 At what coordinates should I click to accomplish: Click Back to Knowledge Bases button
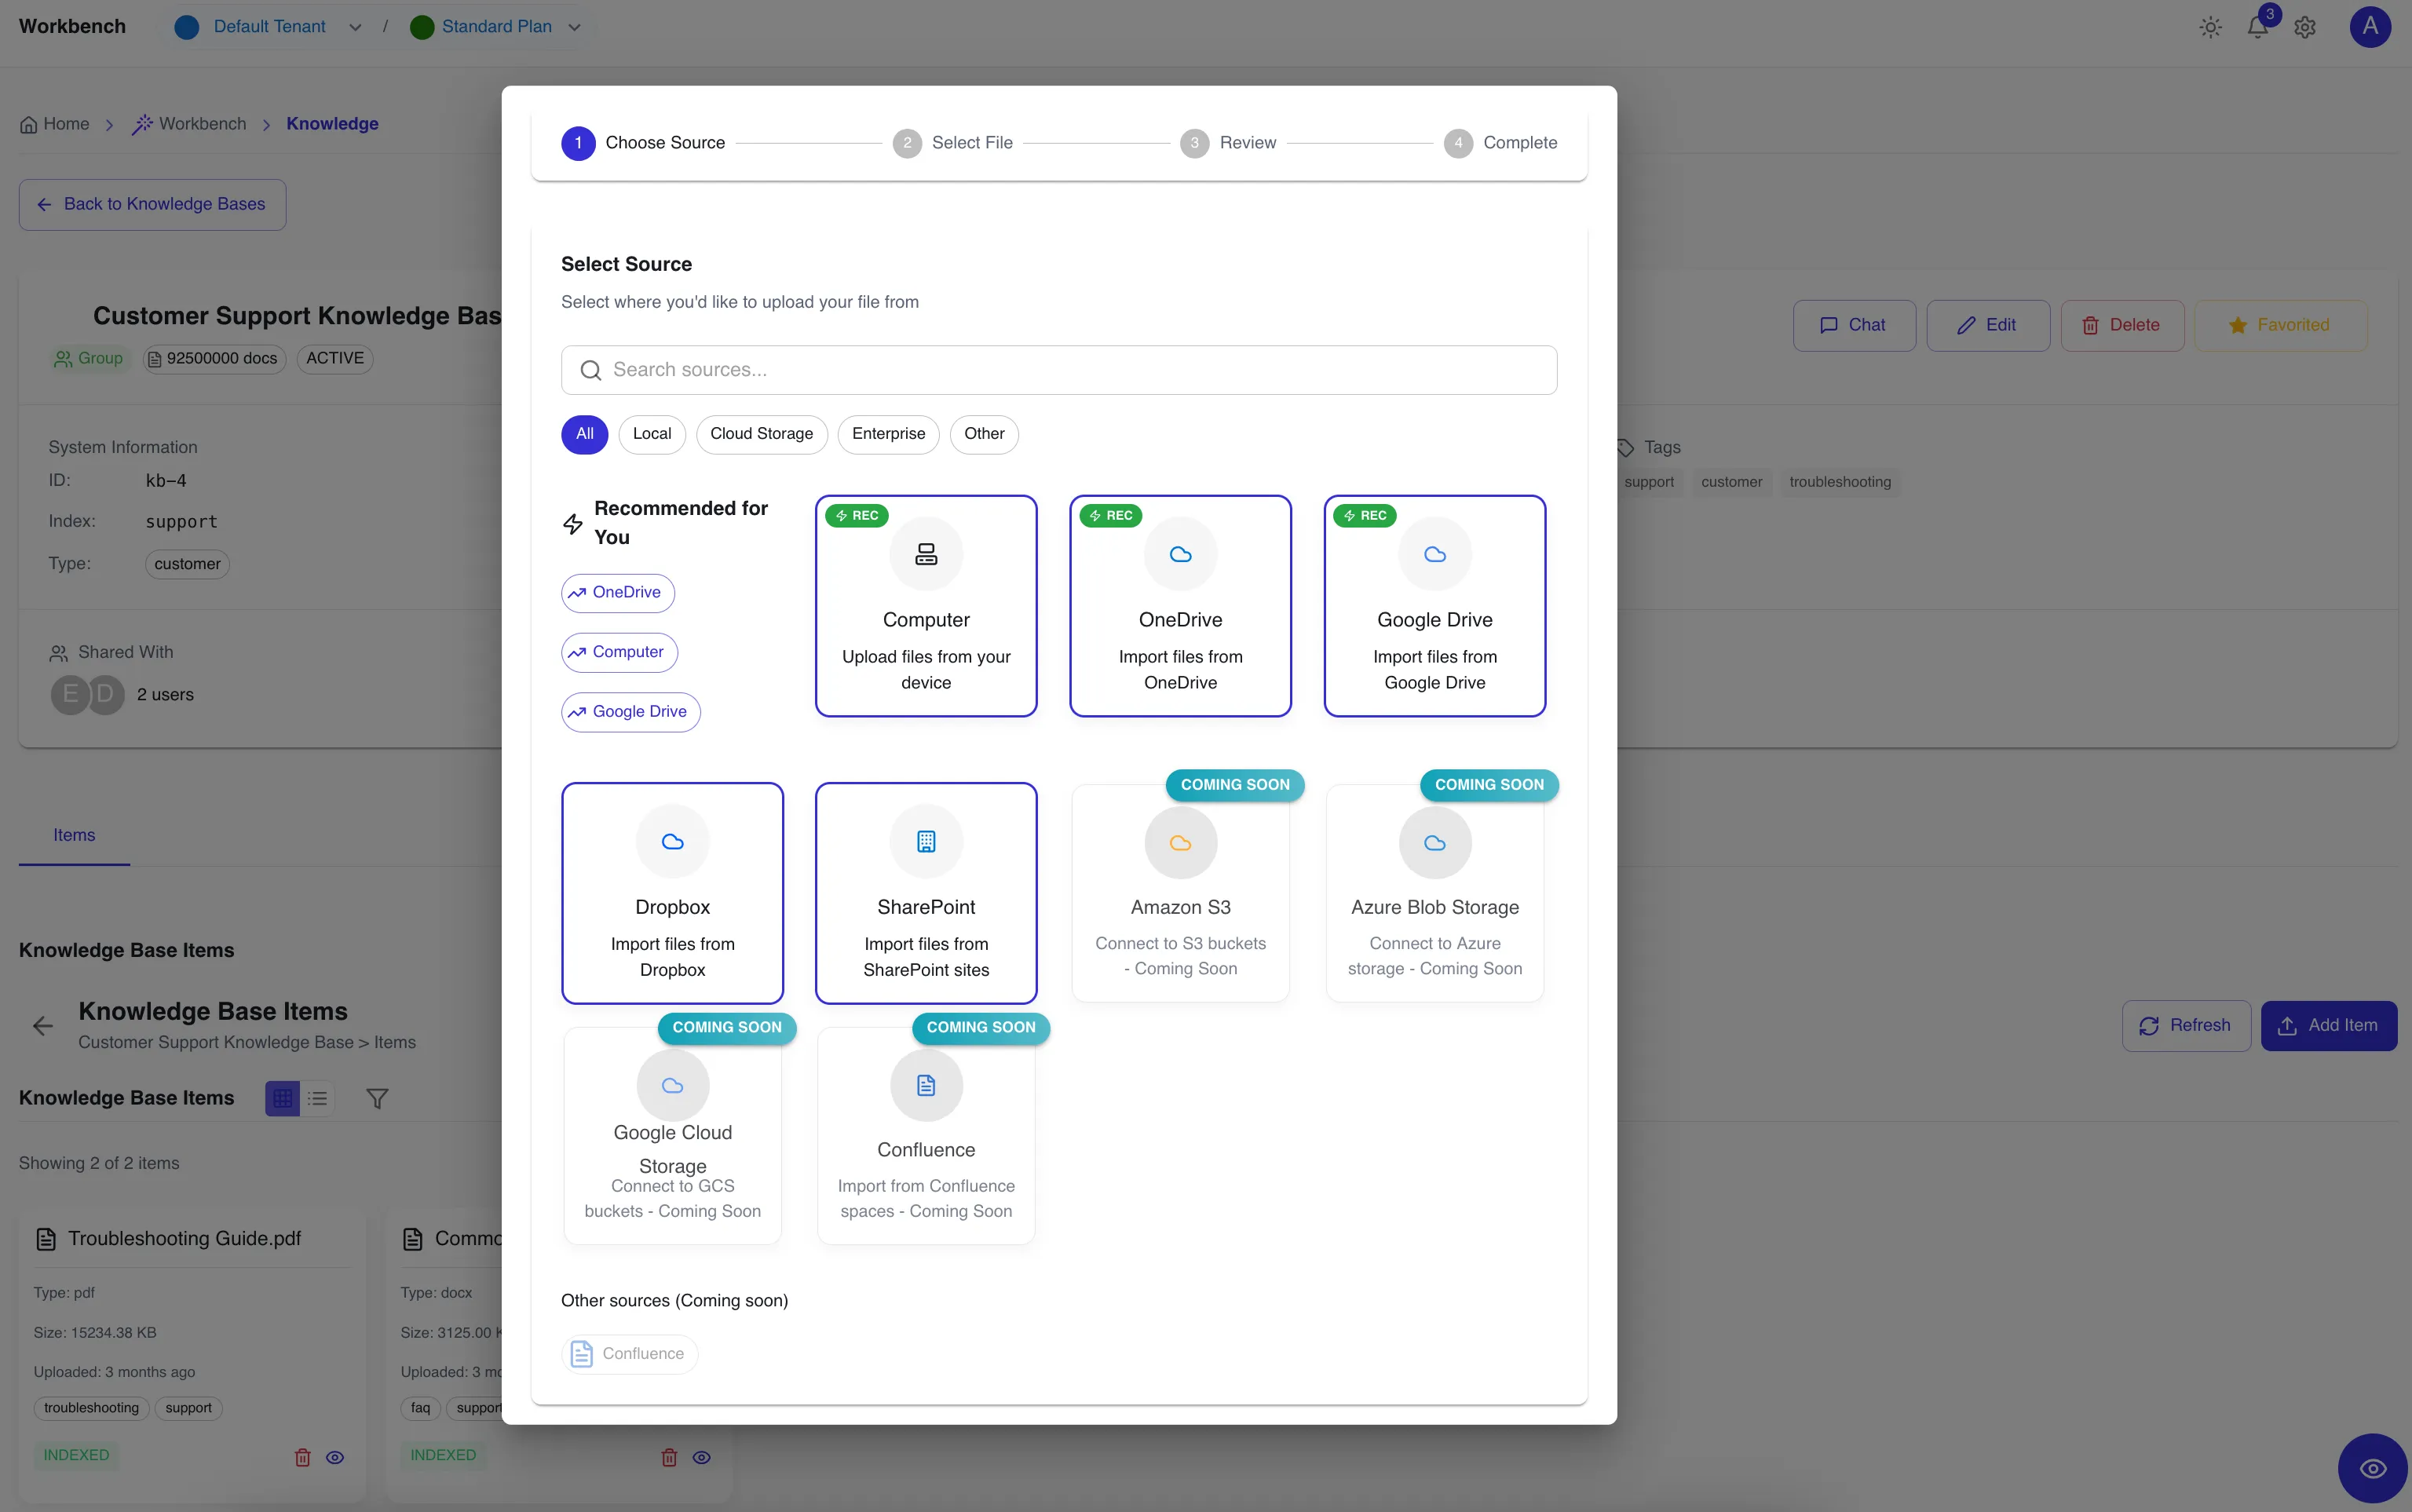coord(153,205)
